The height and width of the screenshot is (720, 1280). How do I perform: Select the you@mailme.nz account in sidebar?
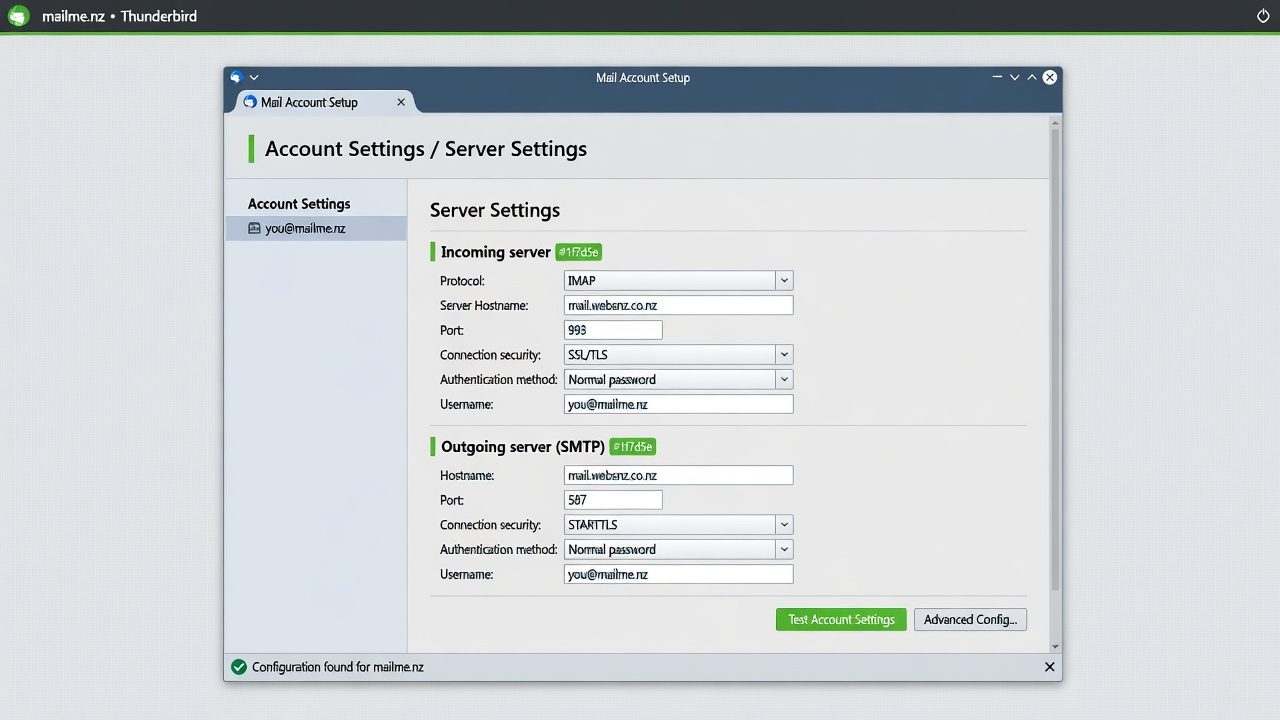click(x=316, y=228)
